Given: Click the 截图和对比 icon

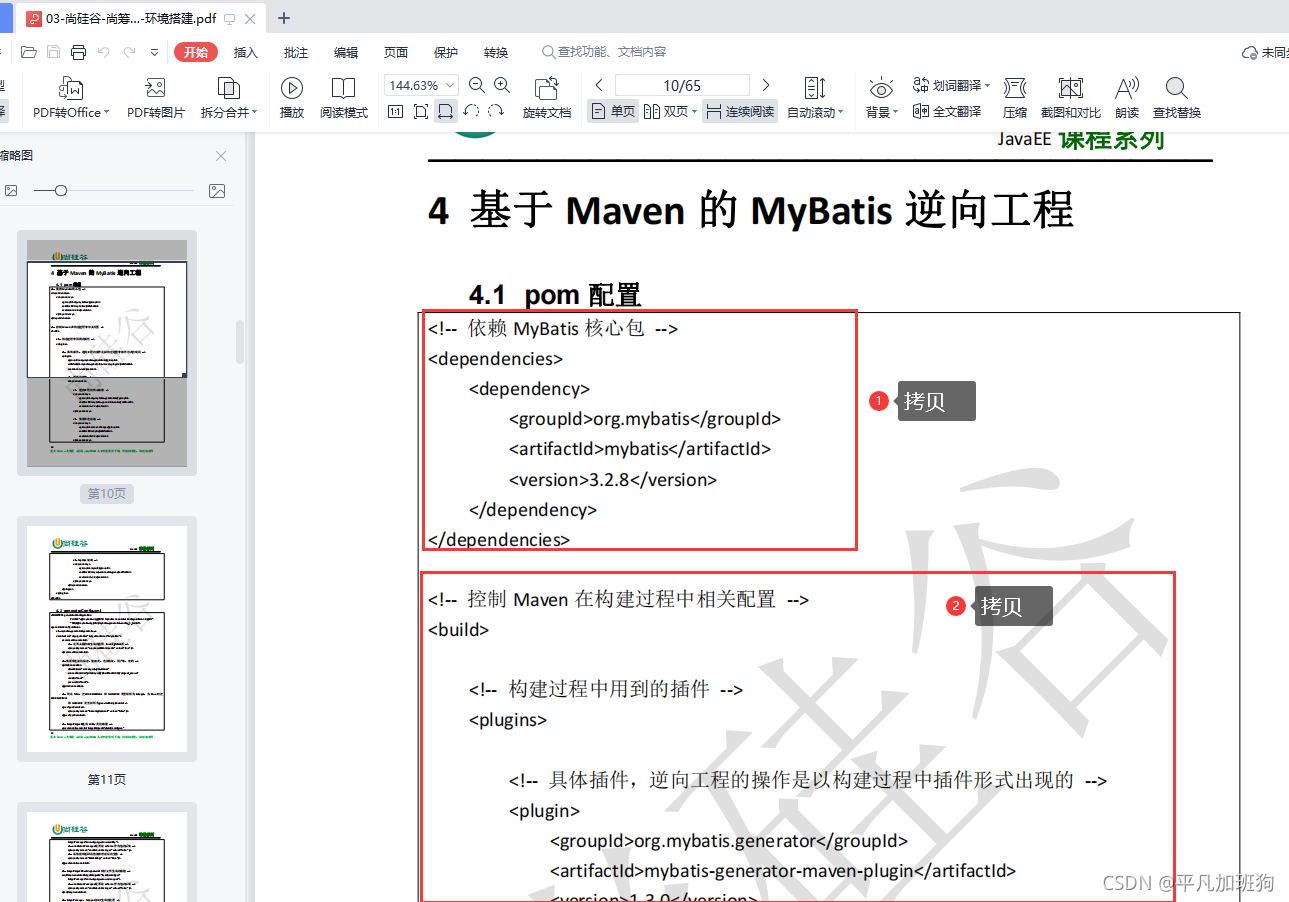Looking at the screenshot, I should pyautogui.click(x=1071, y=88).
